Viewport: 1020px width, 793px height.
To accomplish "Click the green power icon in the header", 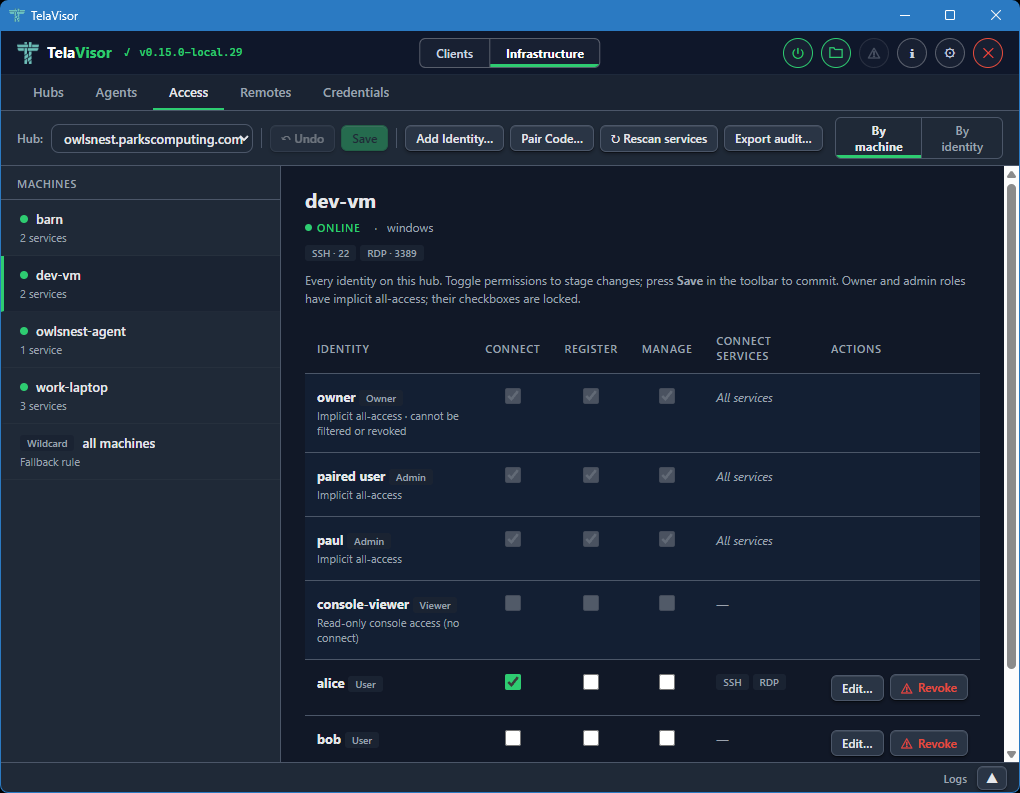I will 798,53.
